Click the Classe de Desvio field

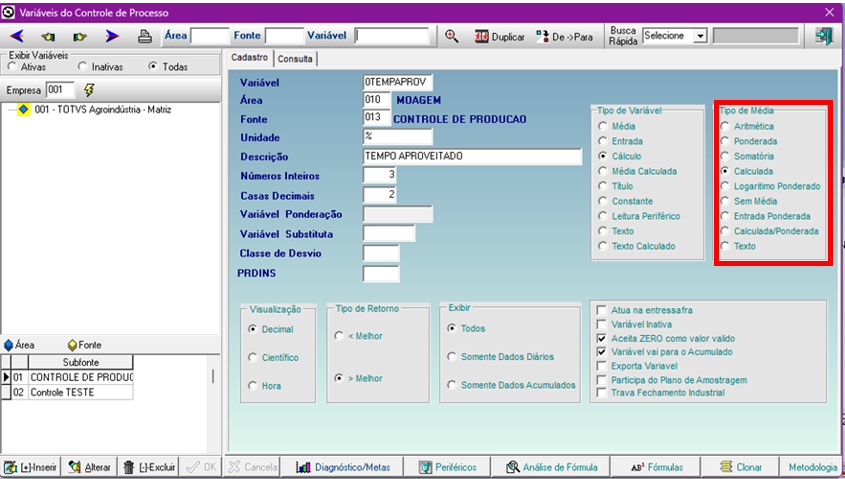(381, 253)
